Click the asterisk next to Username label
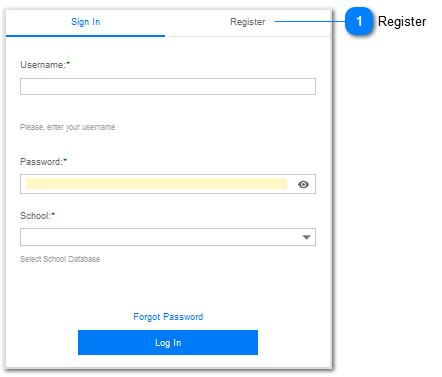The image size is (442, 377). pyautogui.click(x=68, y=63)
